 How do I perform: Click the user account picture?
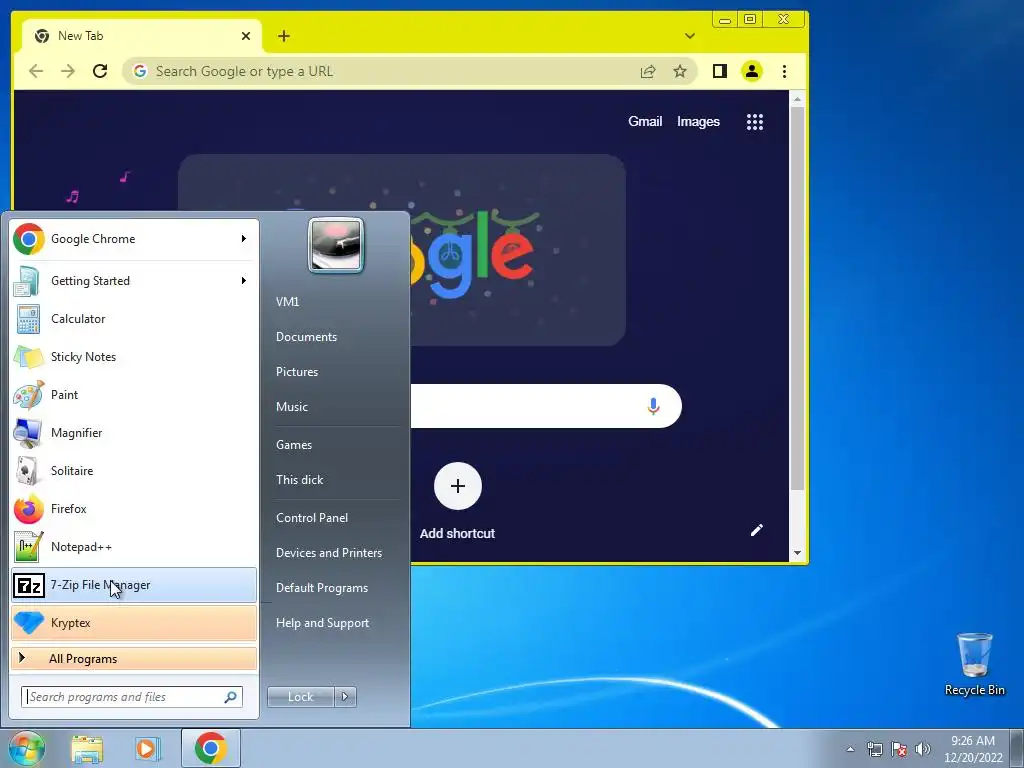(336, 245)
